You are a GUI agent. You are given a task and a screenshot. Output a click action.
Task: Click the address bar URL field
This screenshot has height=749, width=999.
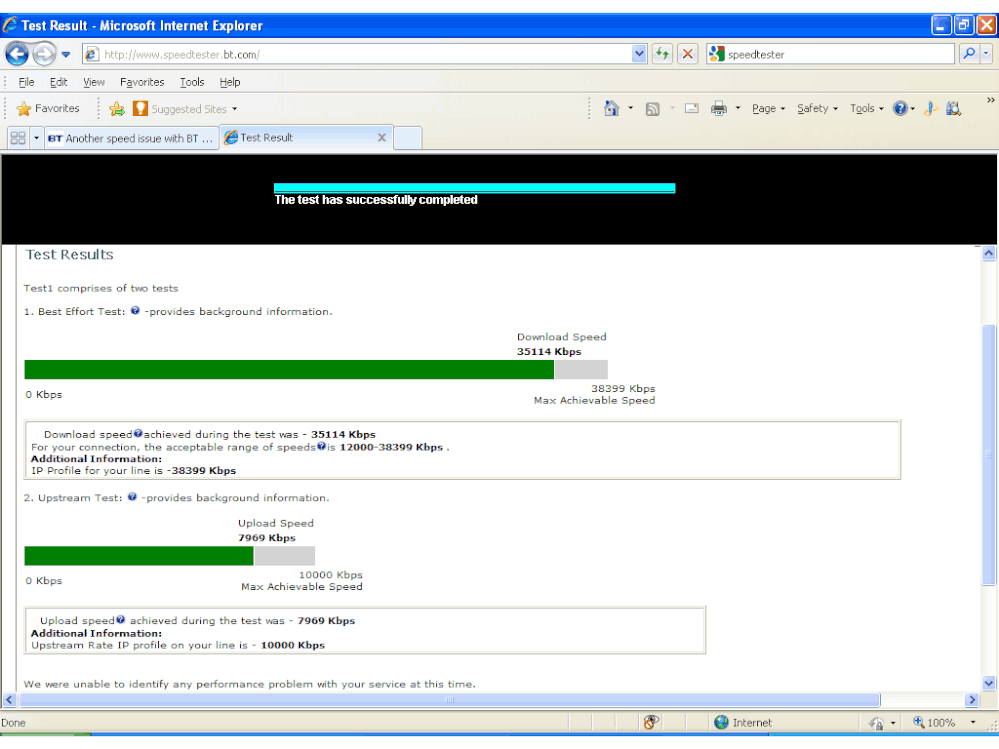coord(357,55)
